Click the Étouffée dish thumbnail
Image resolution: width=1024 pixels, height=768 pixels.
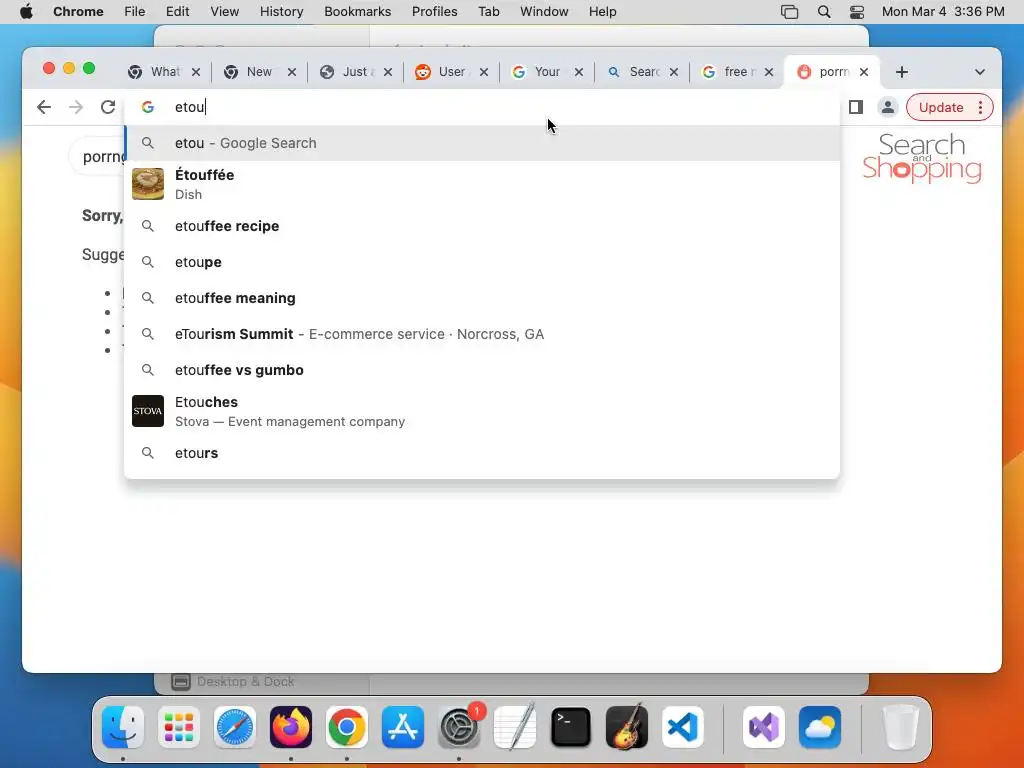[148, 184]
